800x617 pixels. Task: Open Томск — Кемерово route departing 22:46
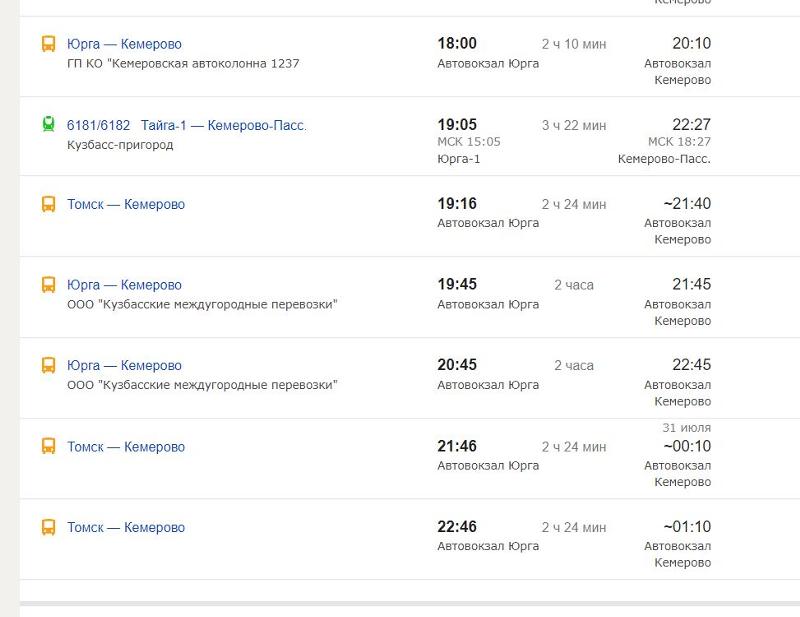point(126,527)
